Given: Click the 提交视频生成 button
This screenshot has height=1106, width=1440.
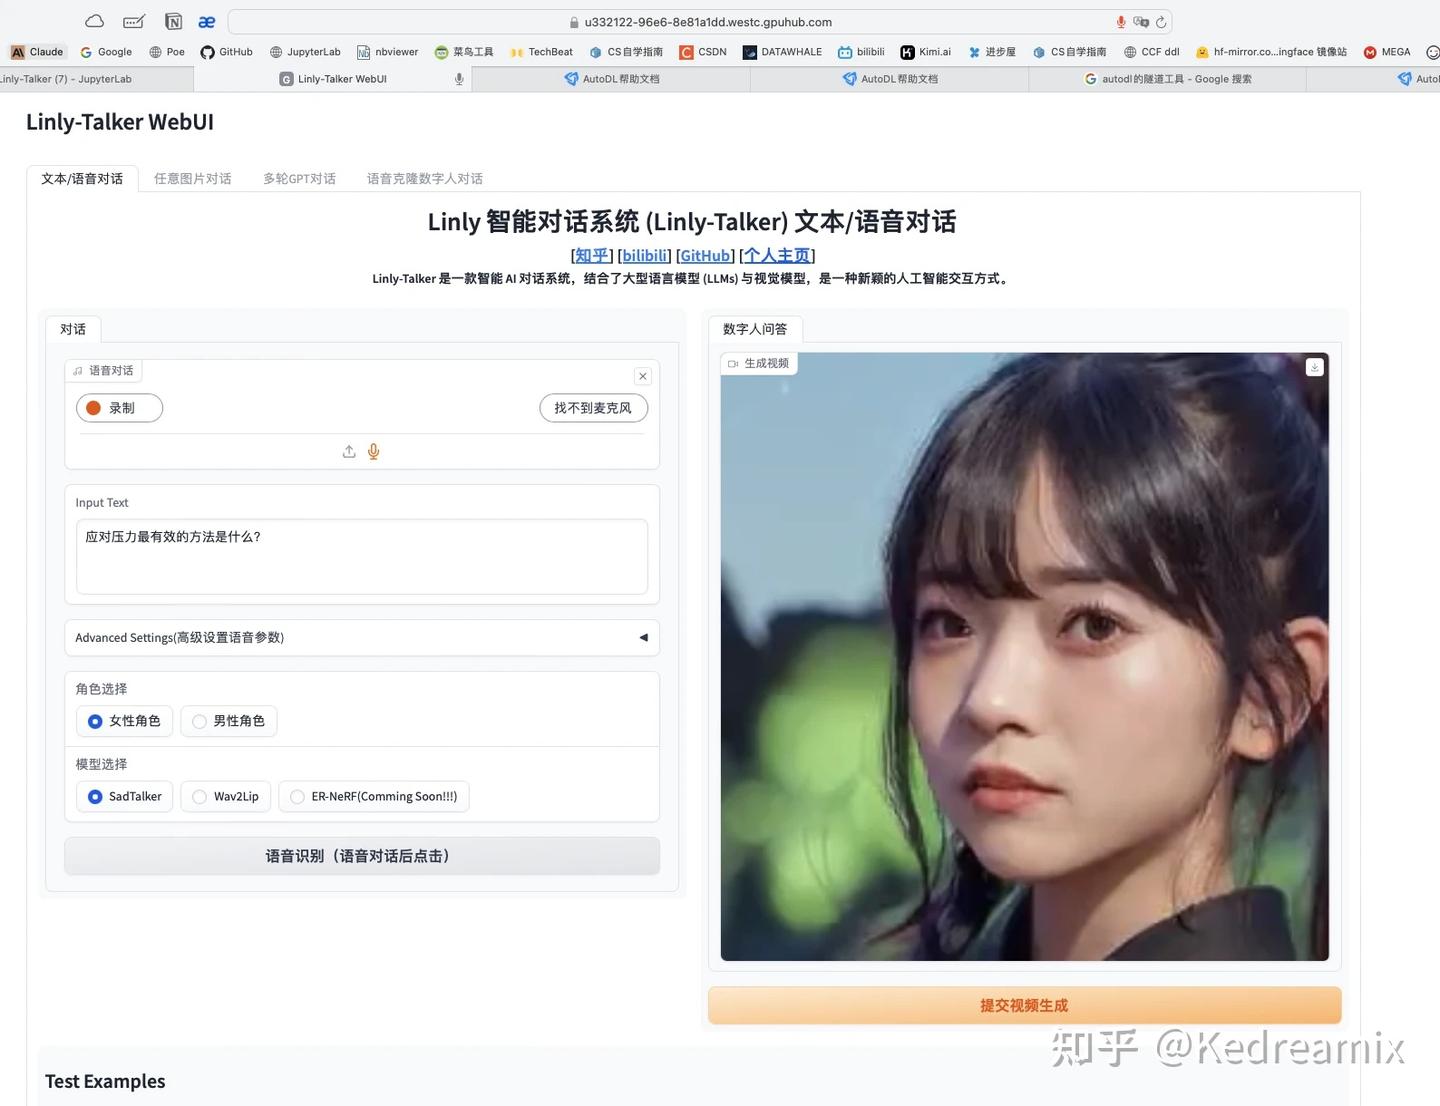Looking at the screenshot, I should 1023,1005.
